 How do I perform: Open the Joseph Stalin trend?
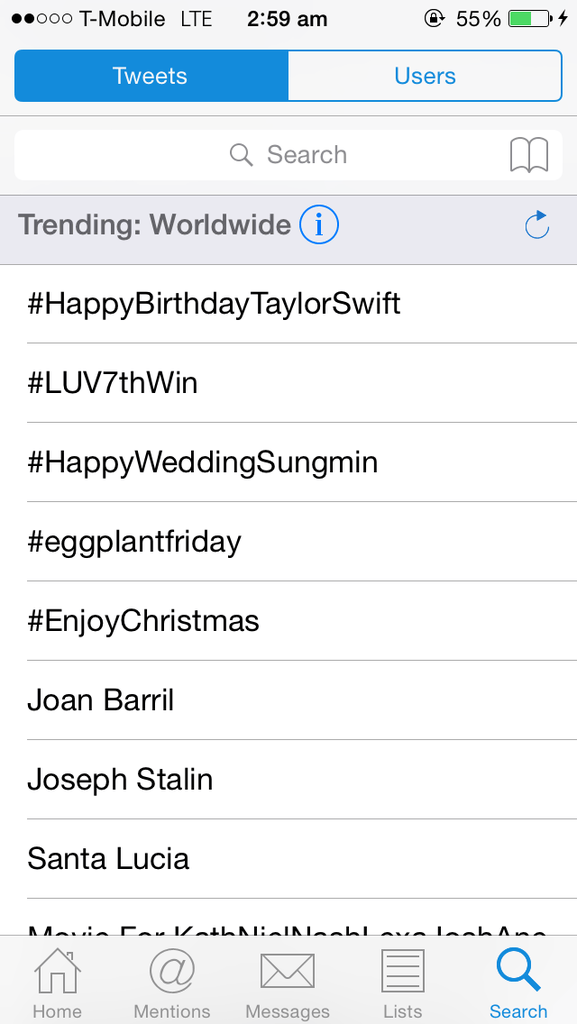pos(288,780)
